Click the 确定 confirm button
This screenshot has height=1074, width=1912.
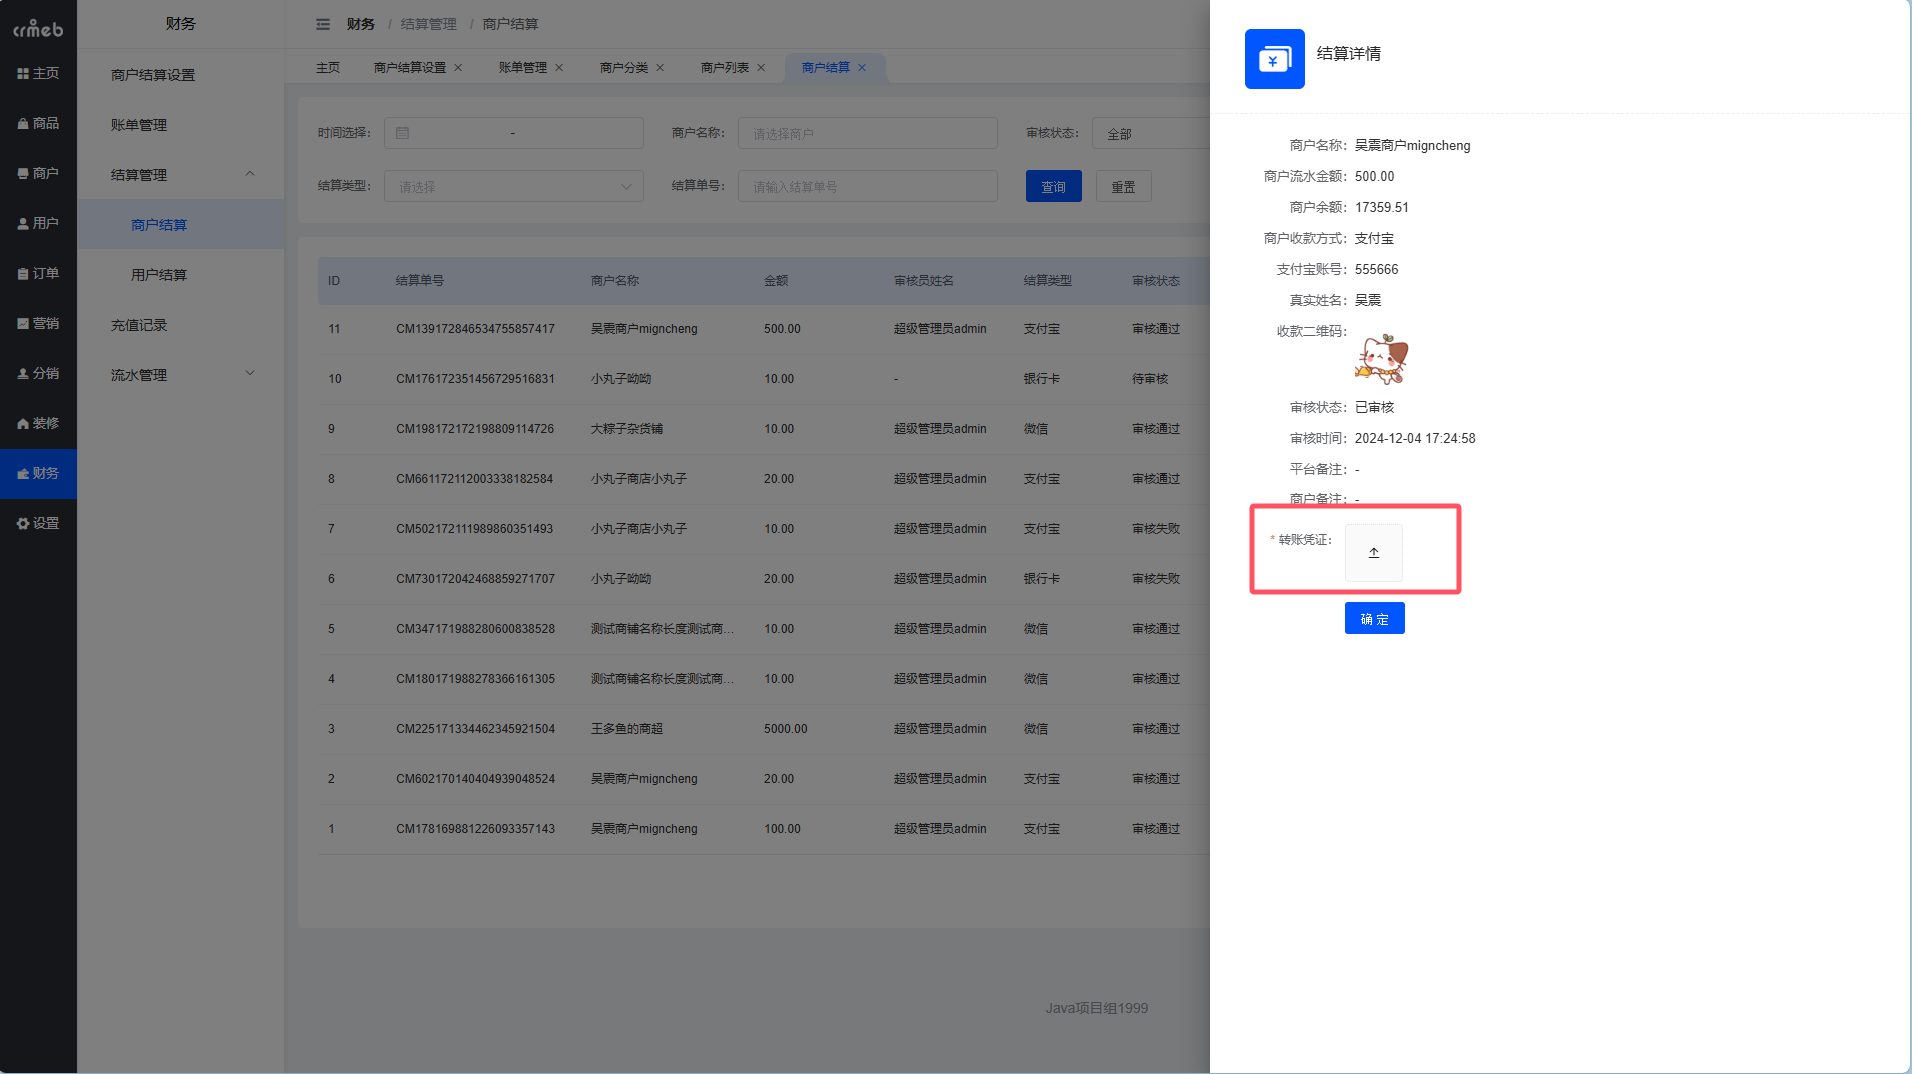[1374, 619]
